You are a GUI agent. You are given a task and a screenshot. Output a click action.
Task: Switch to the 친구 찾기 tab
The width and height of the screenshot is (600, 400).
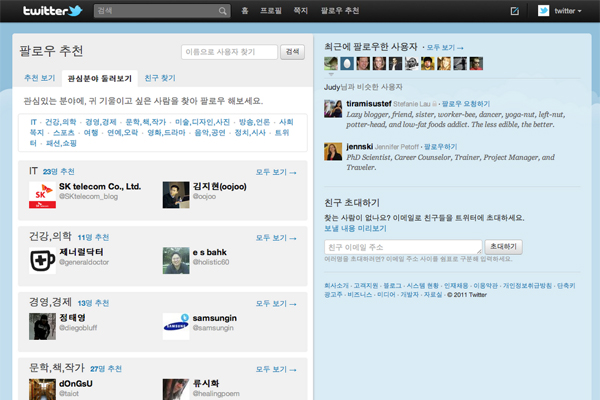[160, 78]
